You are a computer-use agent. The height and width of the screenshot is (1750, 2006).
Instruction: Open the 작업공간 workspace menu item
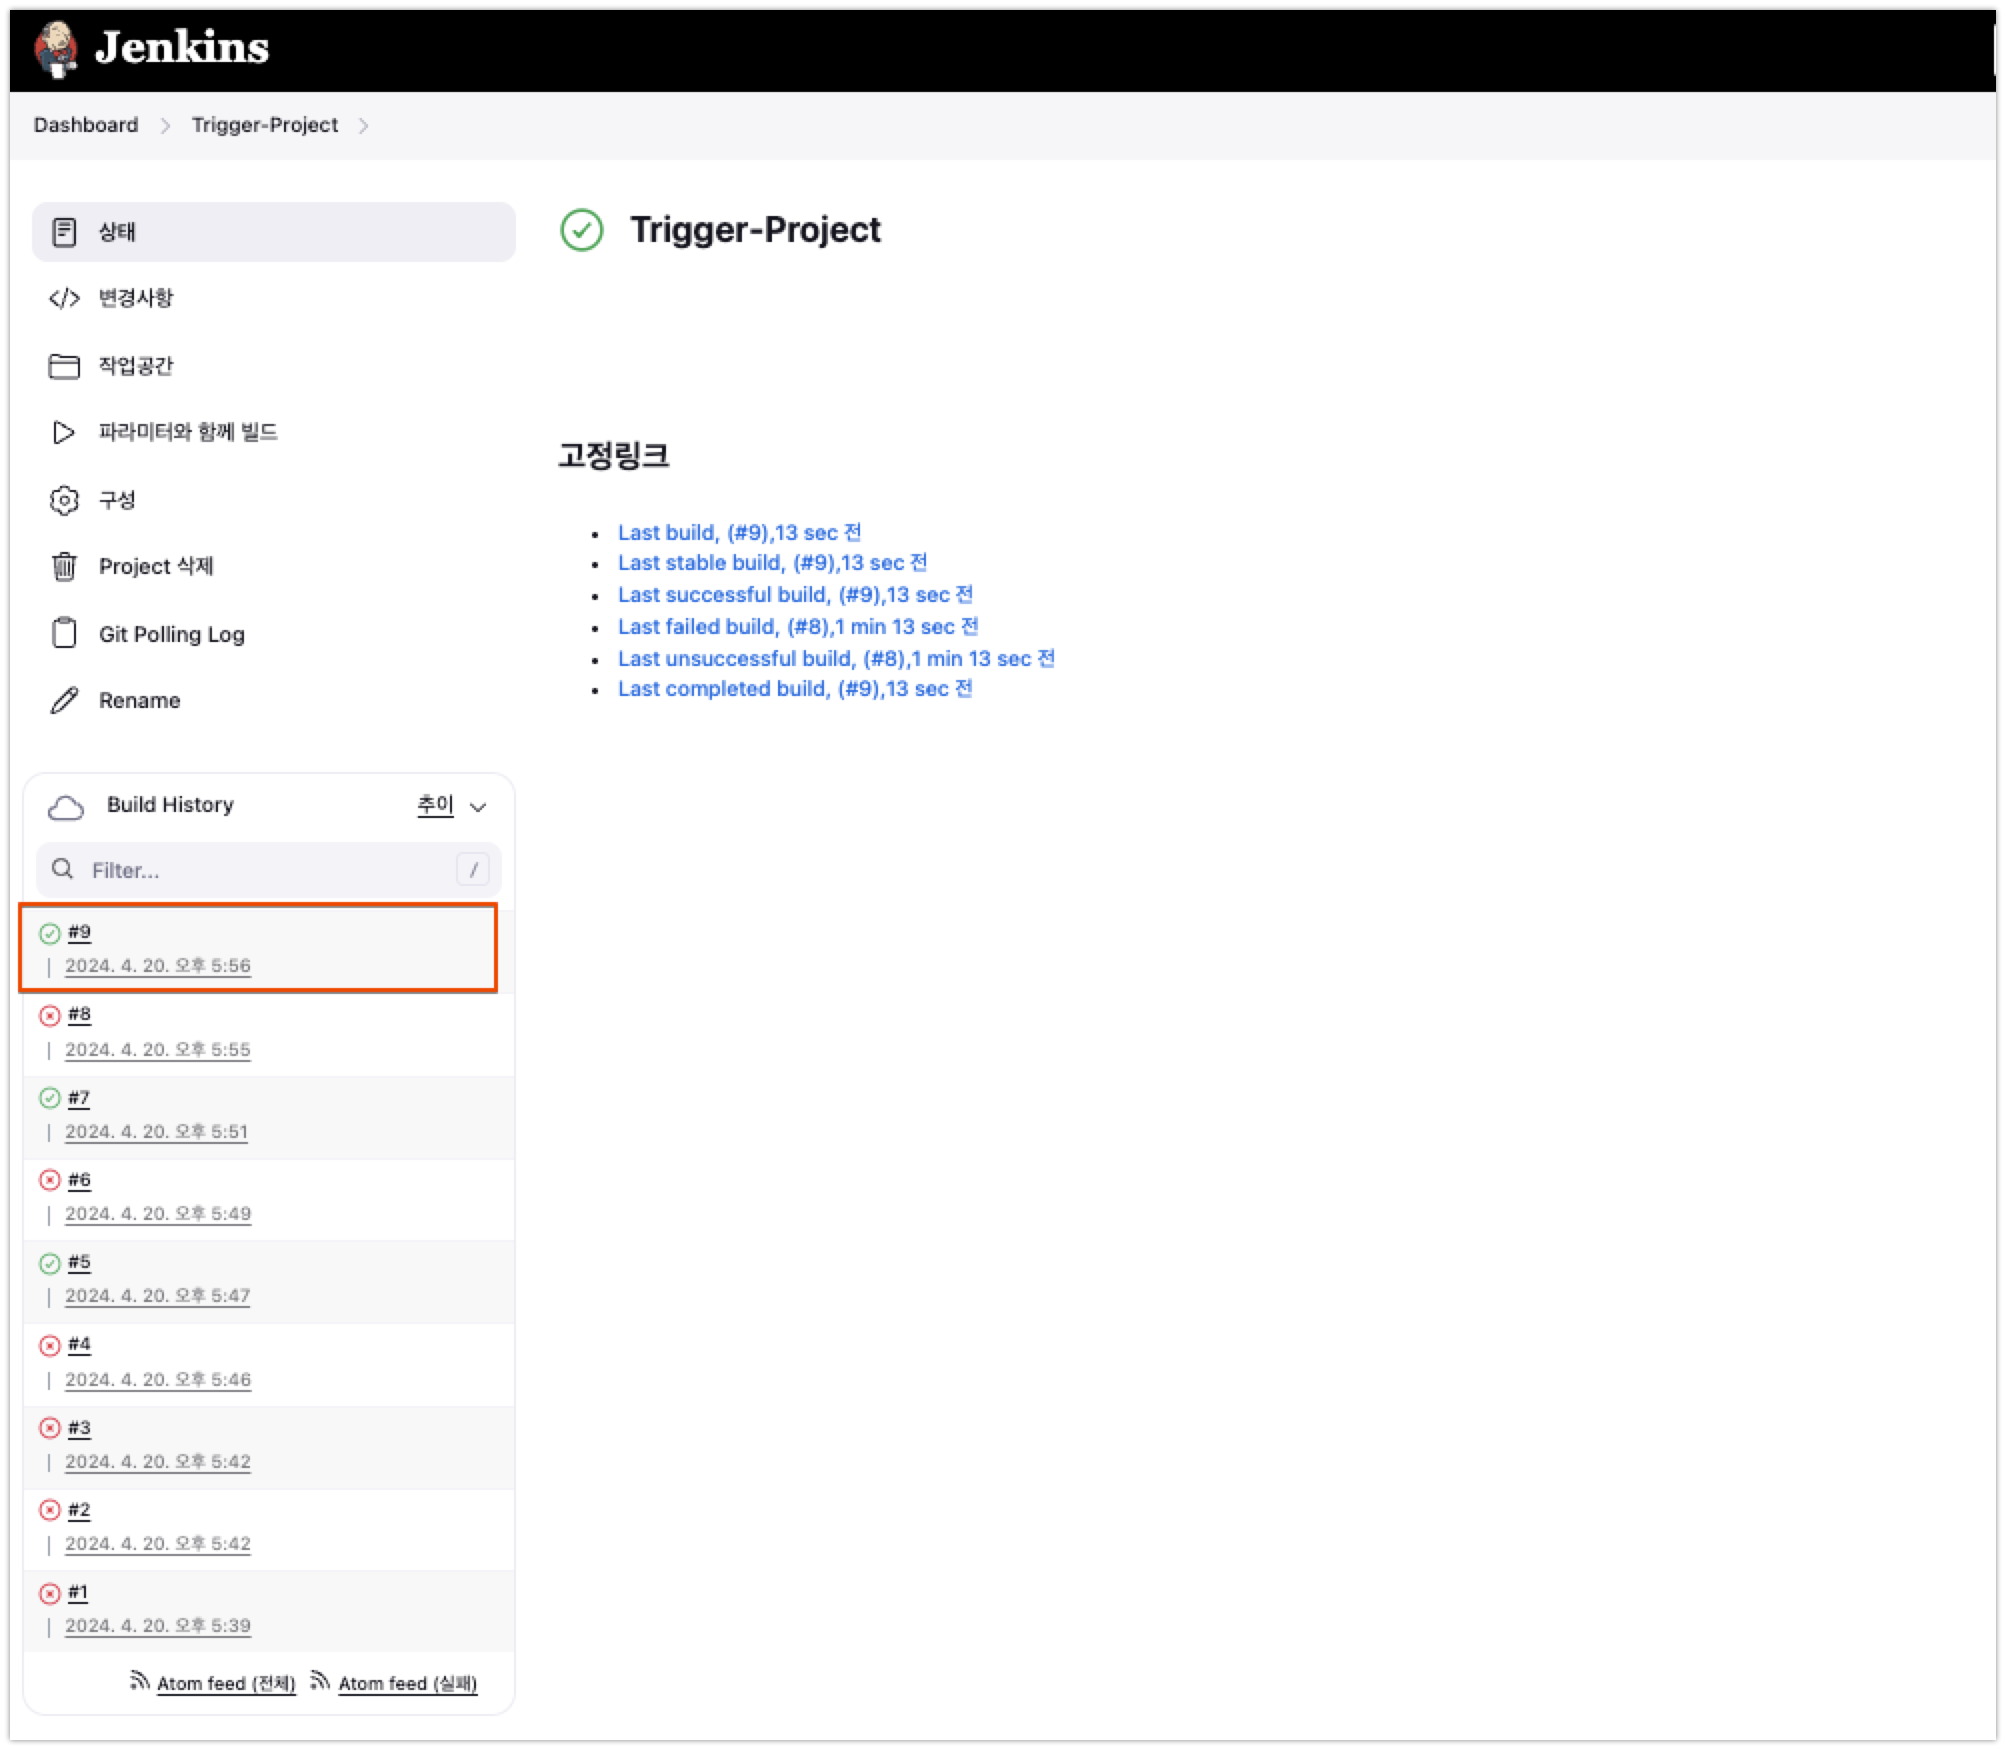274,366
